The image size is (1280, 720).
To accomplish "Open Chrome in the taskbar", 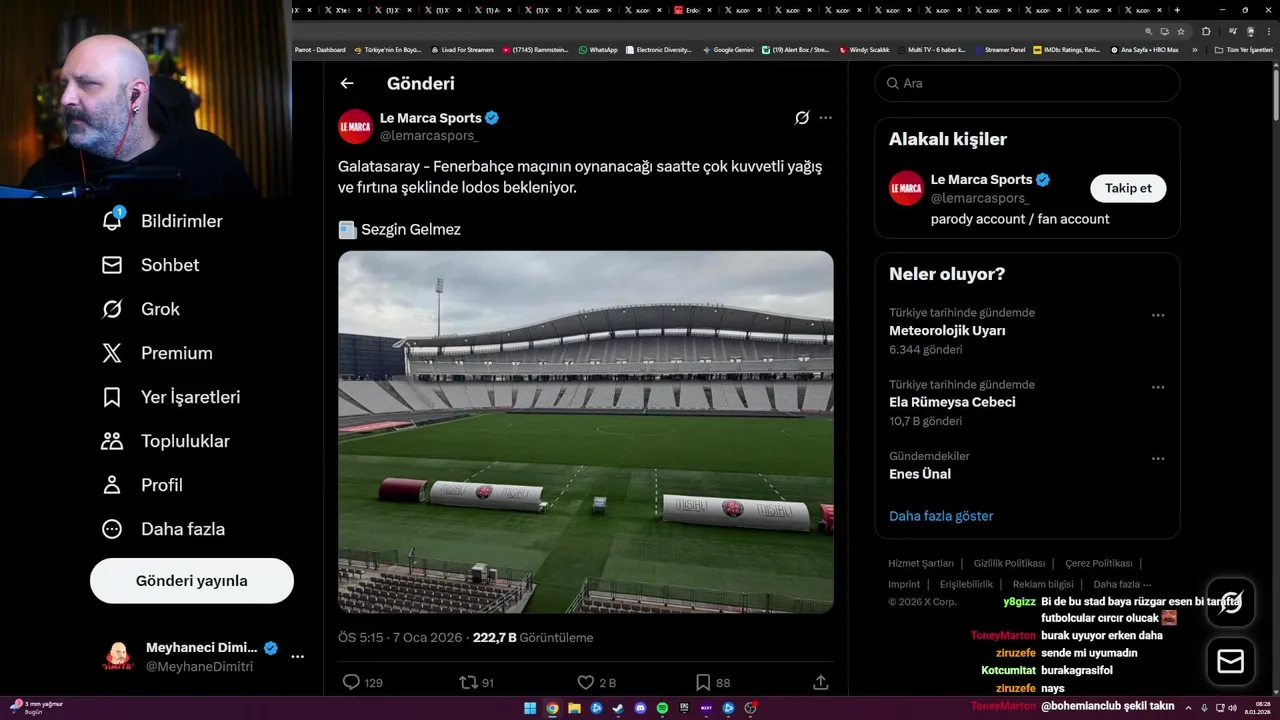I will click(552, 708).
